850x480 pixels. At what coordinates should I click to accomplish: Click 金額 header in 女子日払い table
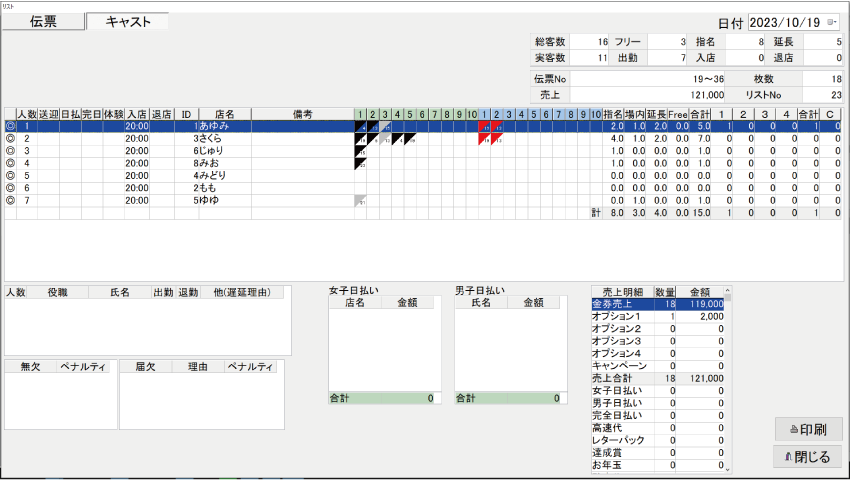pyautogui.click(x=408, y=303)
